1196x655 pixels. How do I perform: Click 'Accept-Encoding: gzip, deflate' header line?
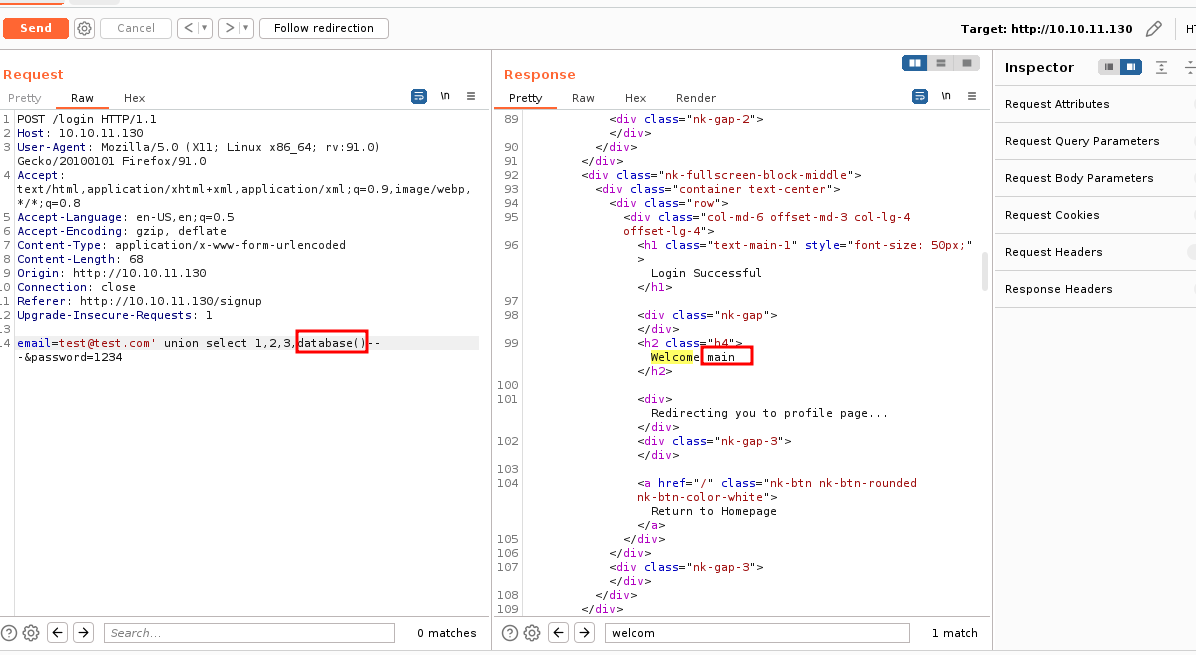[122, 231]
